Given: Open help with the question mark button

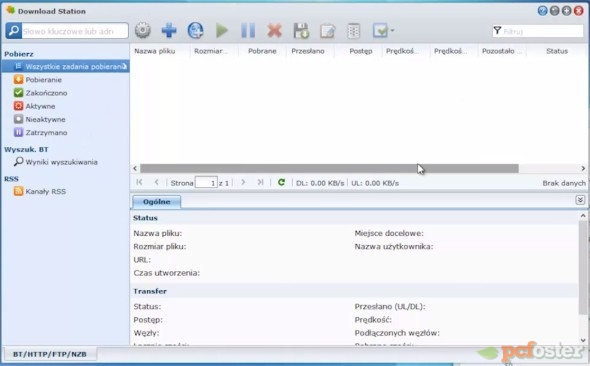Looking at the screenshot, I should coord(542,11).
